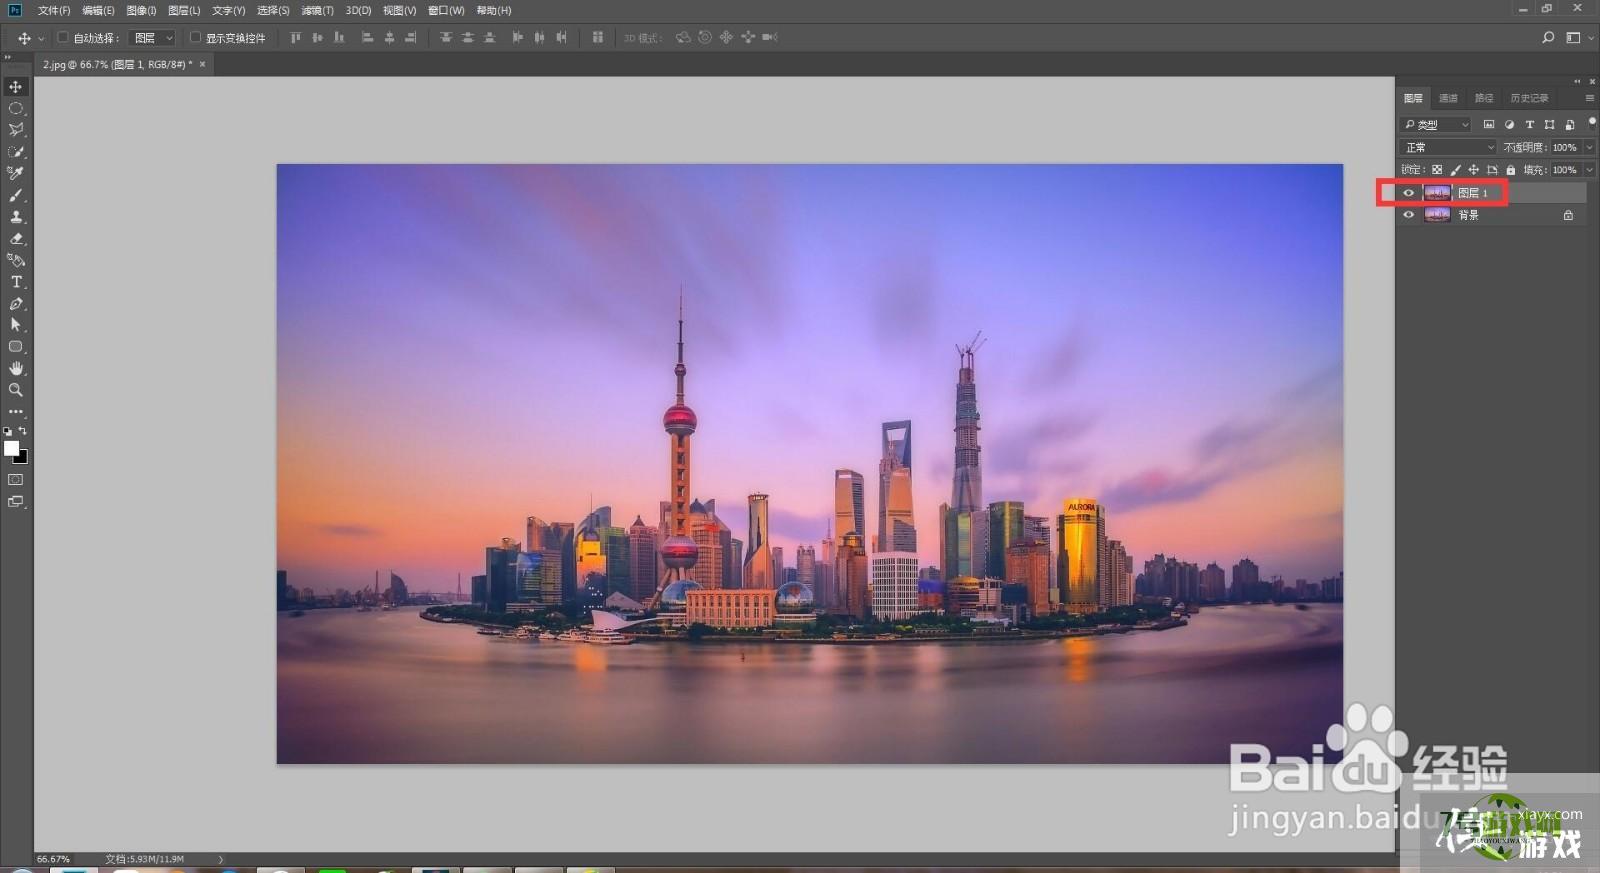Click lock transparent pixels icon
This screenshot has height=873, width=1600.
[1437, 170]
